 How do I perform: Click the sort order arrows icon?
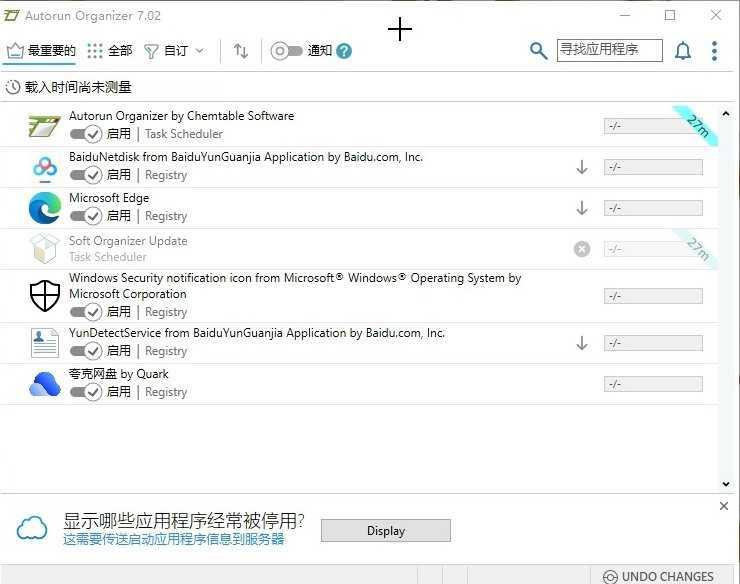click(241, 51)
